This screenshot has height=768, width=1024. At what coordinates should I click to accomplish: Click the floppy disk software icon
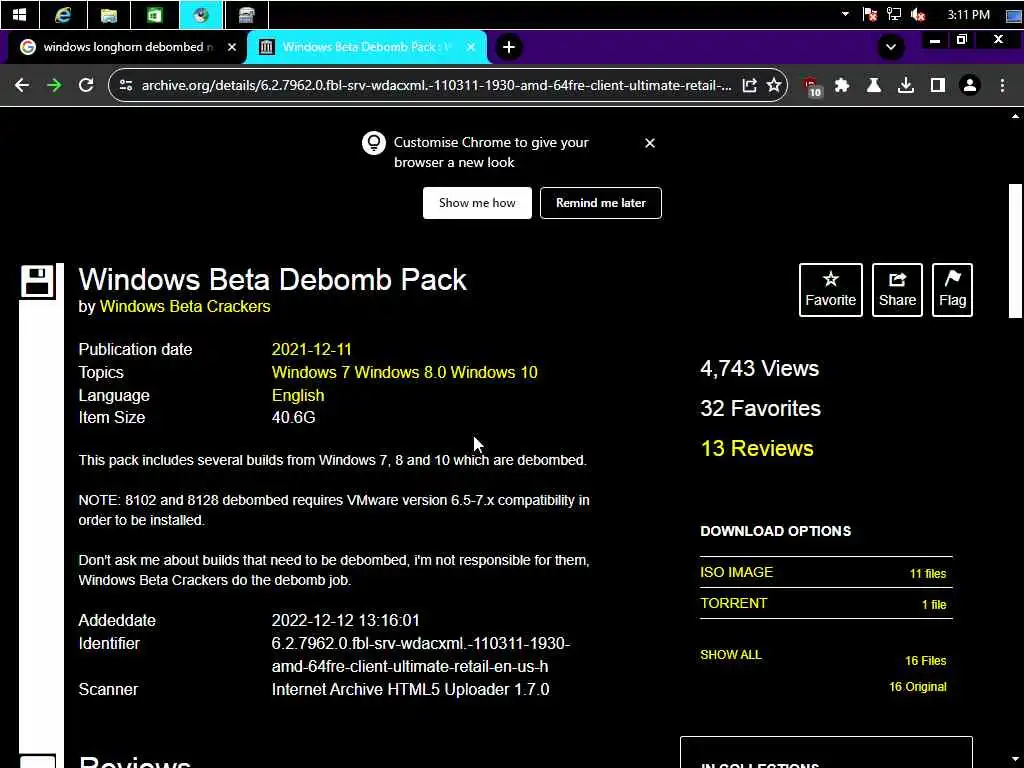[x=37, y=281]
